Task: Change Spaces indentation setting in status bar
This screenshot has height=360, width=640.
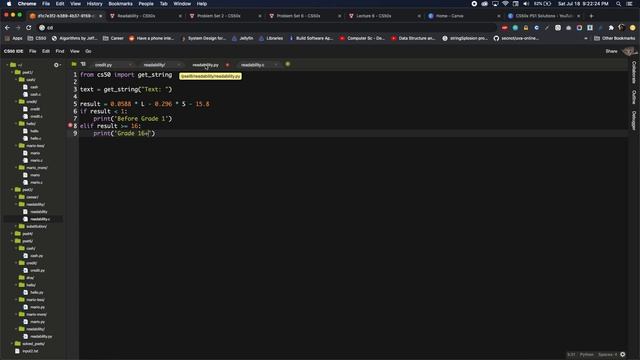Action: coord(607,354)
